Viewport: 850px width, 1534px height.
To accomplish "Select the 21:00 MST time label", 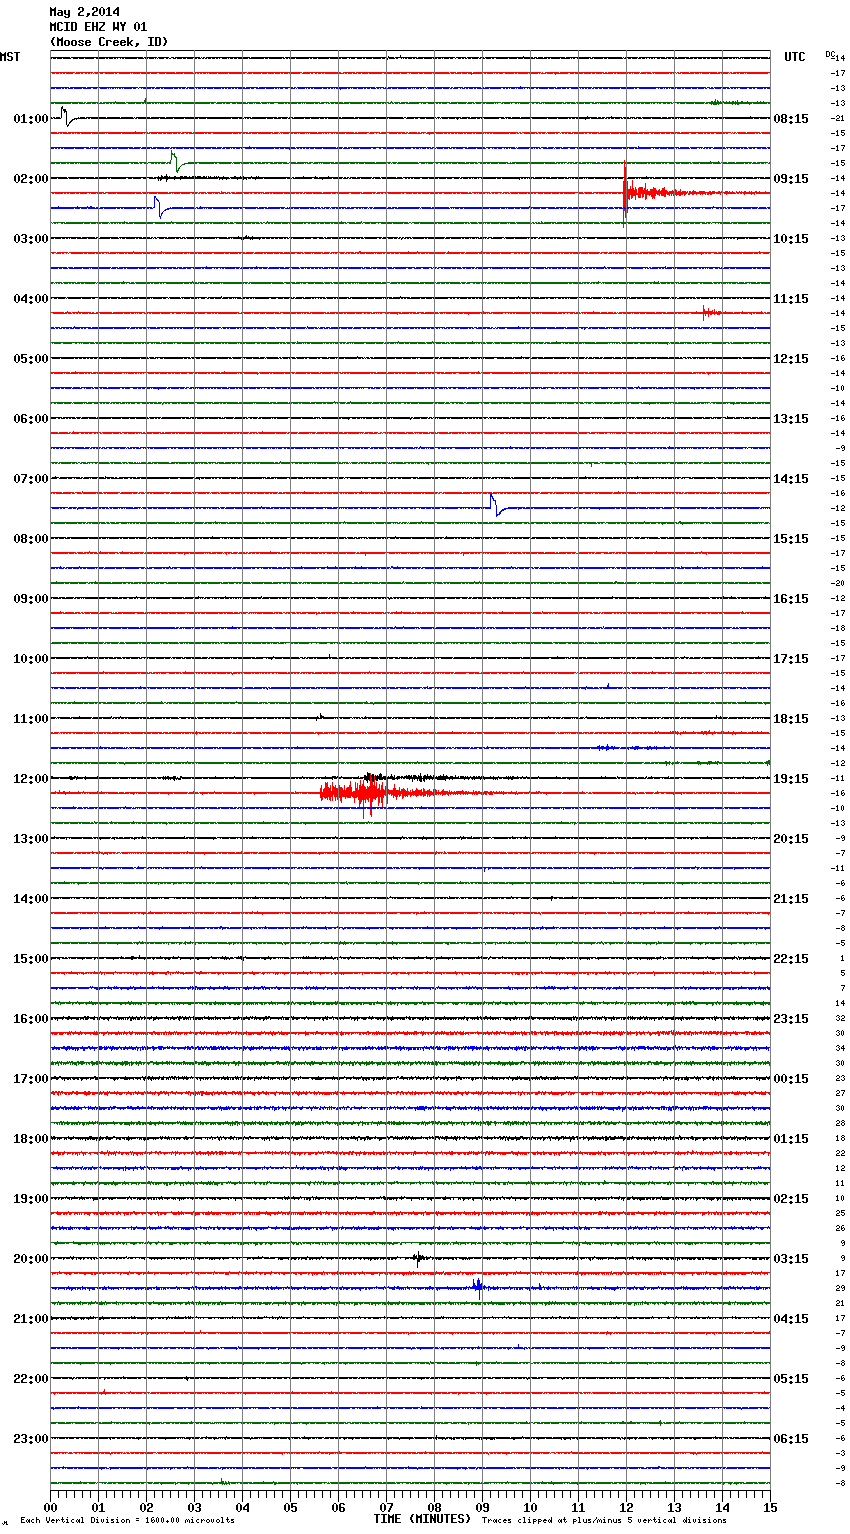I will pos(30,1318).
